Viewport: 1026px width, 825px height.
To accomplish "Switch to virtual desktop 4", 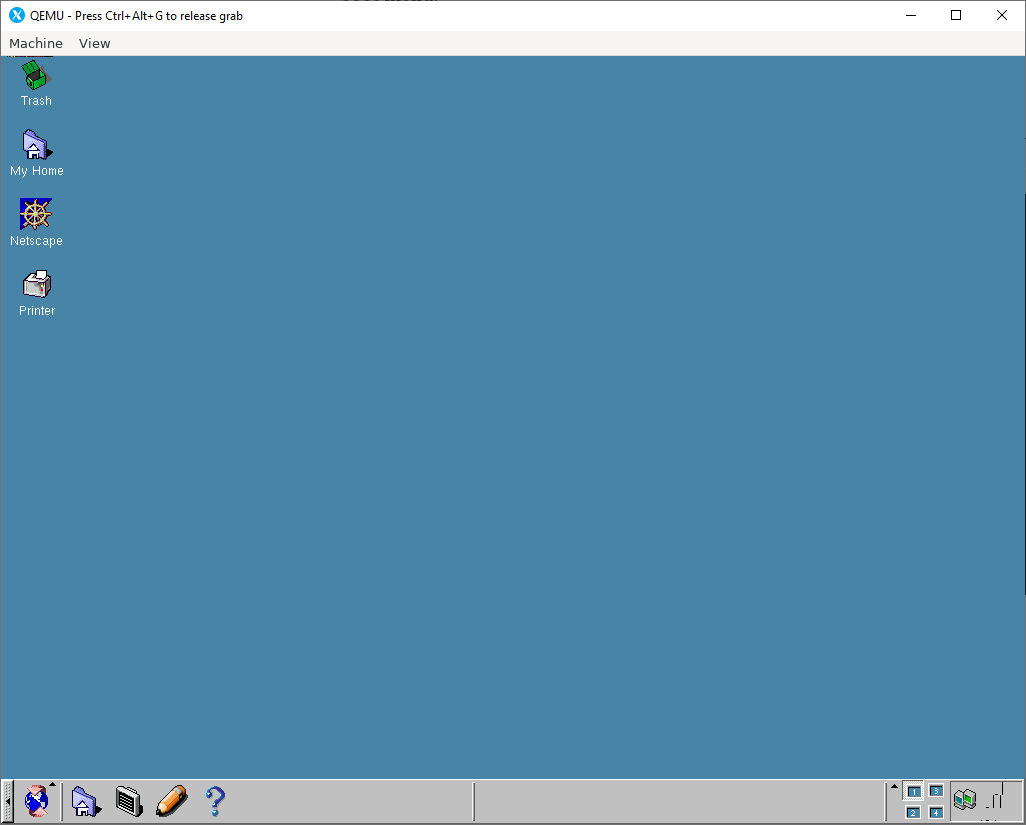I will point(936,813).
